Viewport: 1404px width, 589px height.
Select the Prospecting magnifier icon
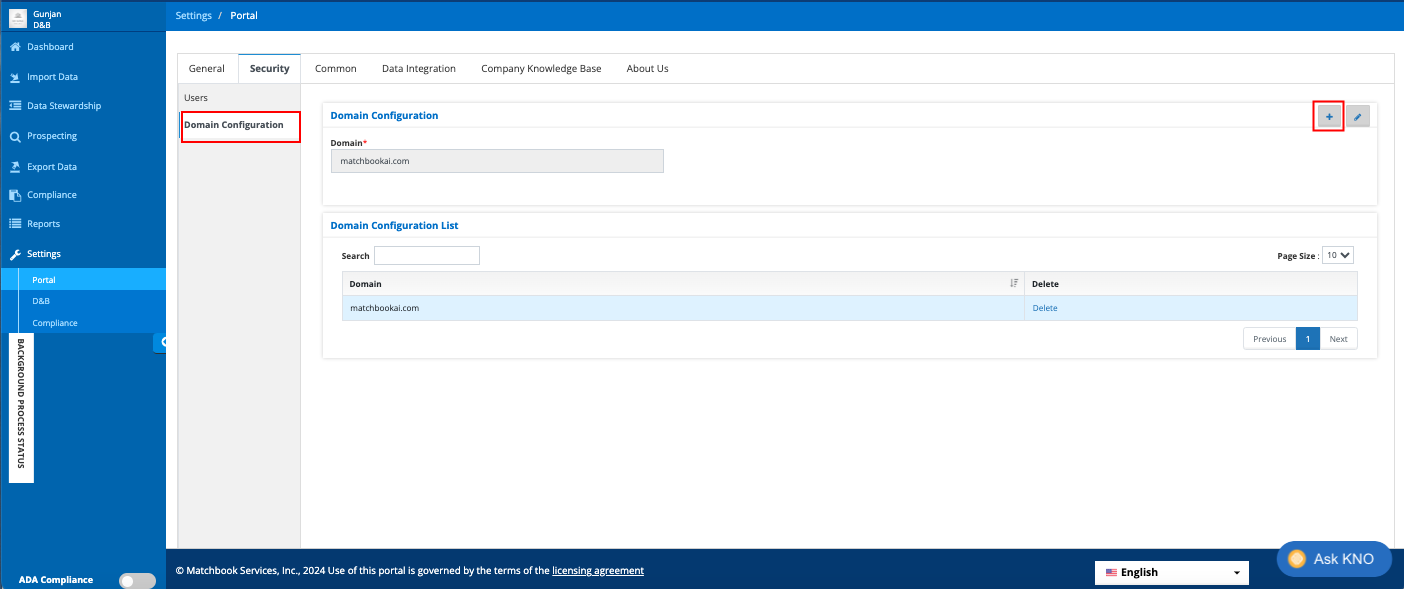point(15,136)
